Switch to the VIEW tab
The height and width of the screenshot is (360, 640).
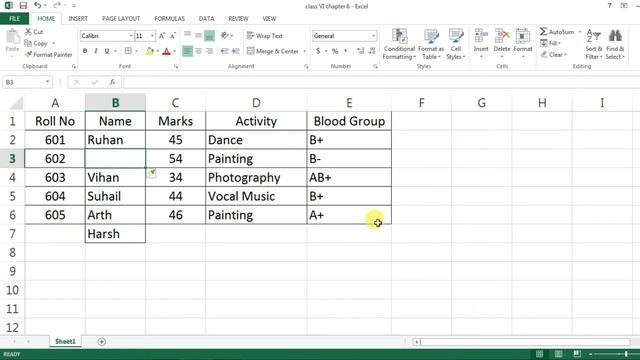pyautogui.click(x=269, y=18)
